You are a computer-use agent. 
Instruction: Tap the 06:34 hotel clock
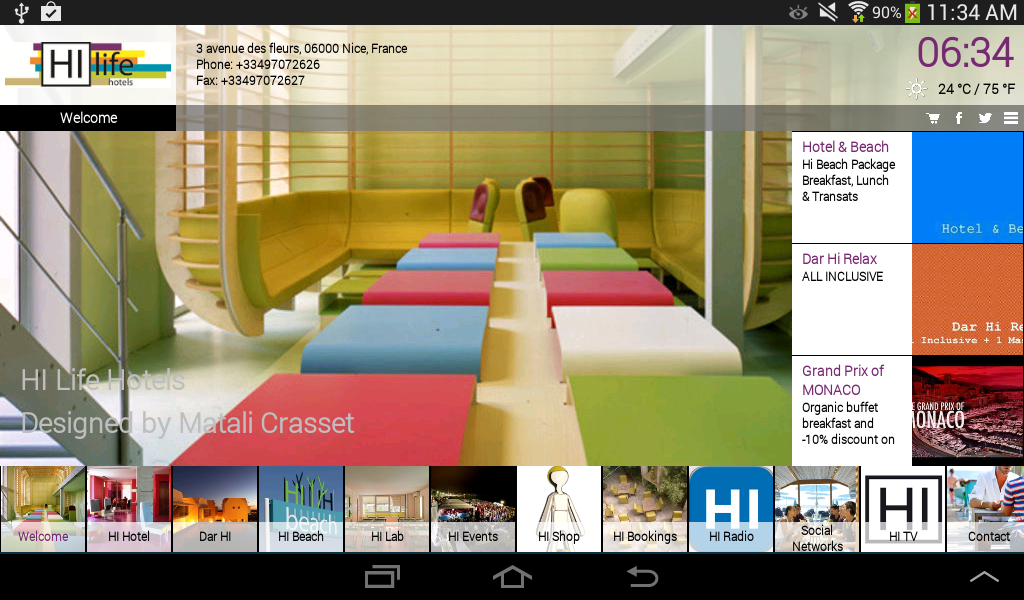pos(965,52)
